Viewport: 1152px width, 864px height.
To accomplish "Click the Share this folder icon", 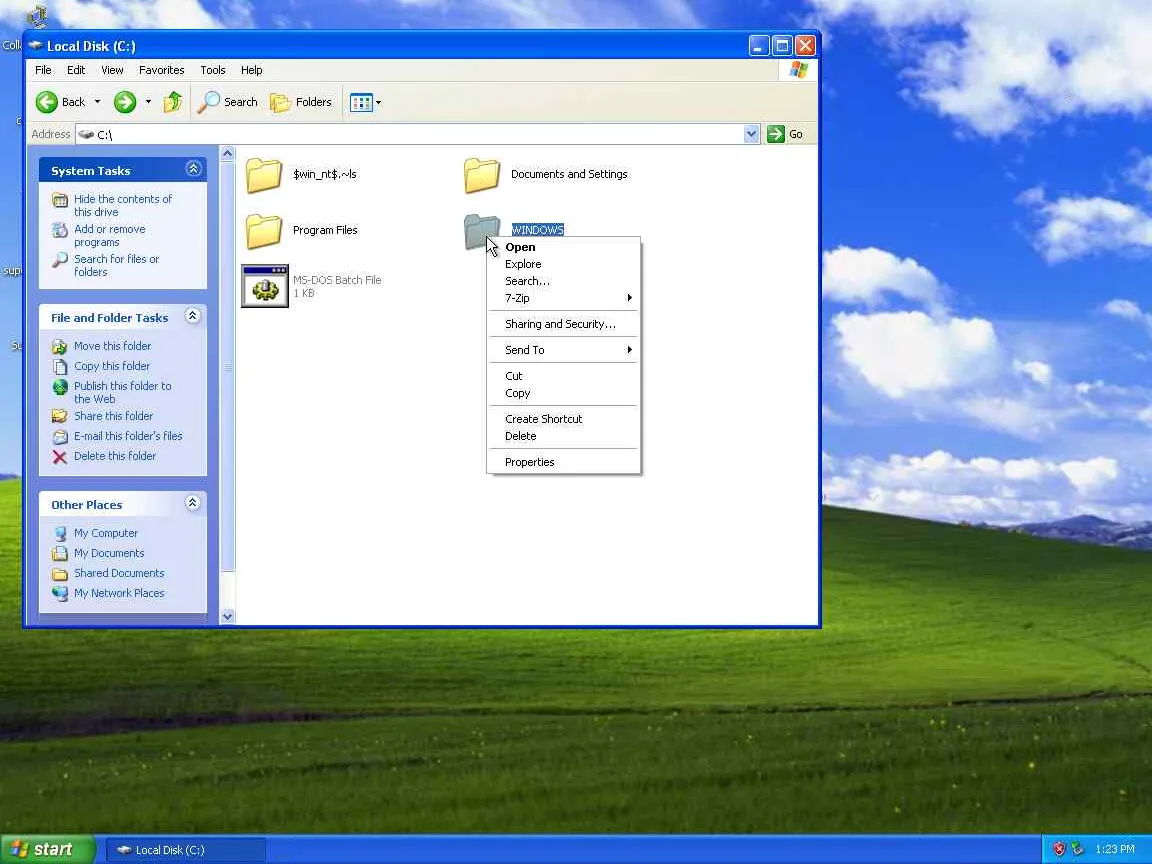I will pyautogui.click(x=60, y=416).
